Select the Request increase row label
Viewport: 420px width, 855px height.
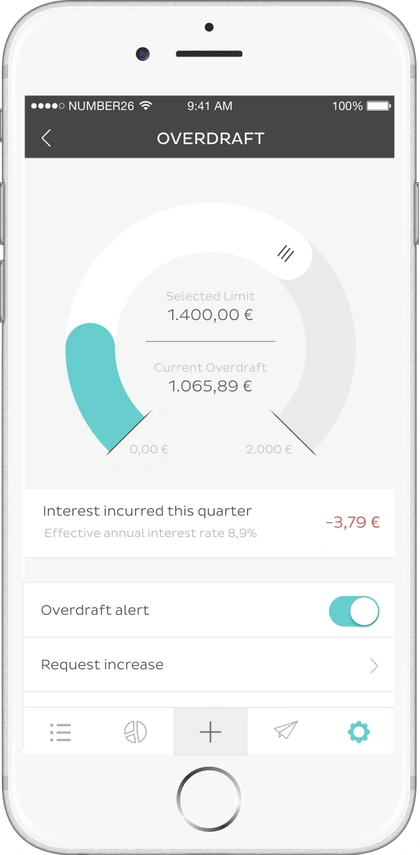pyautogui.click(x=102, y=665)
